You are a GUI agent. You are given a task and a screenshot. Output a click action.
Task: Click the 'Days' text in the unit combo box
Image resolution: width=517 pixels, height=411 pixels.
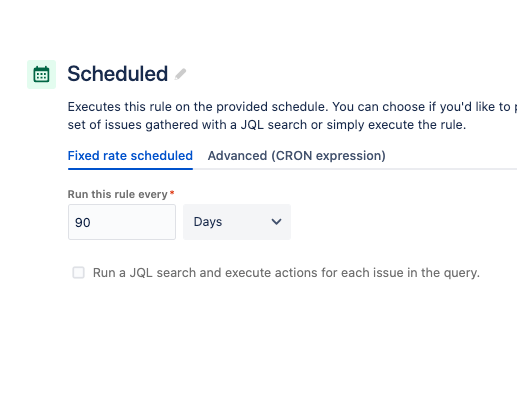[x=208, y=222]
